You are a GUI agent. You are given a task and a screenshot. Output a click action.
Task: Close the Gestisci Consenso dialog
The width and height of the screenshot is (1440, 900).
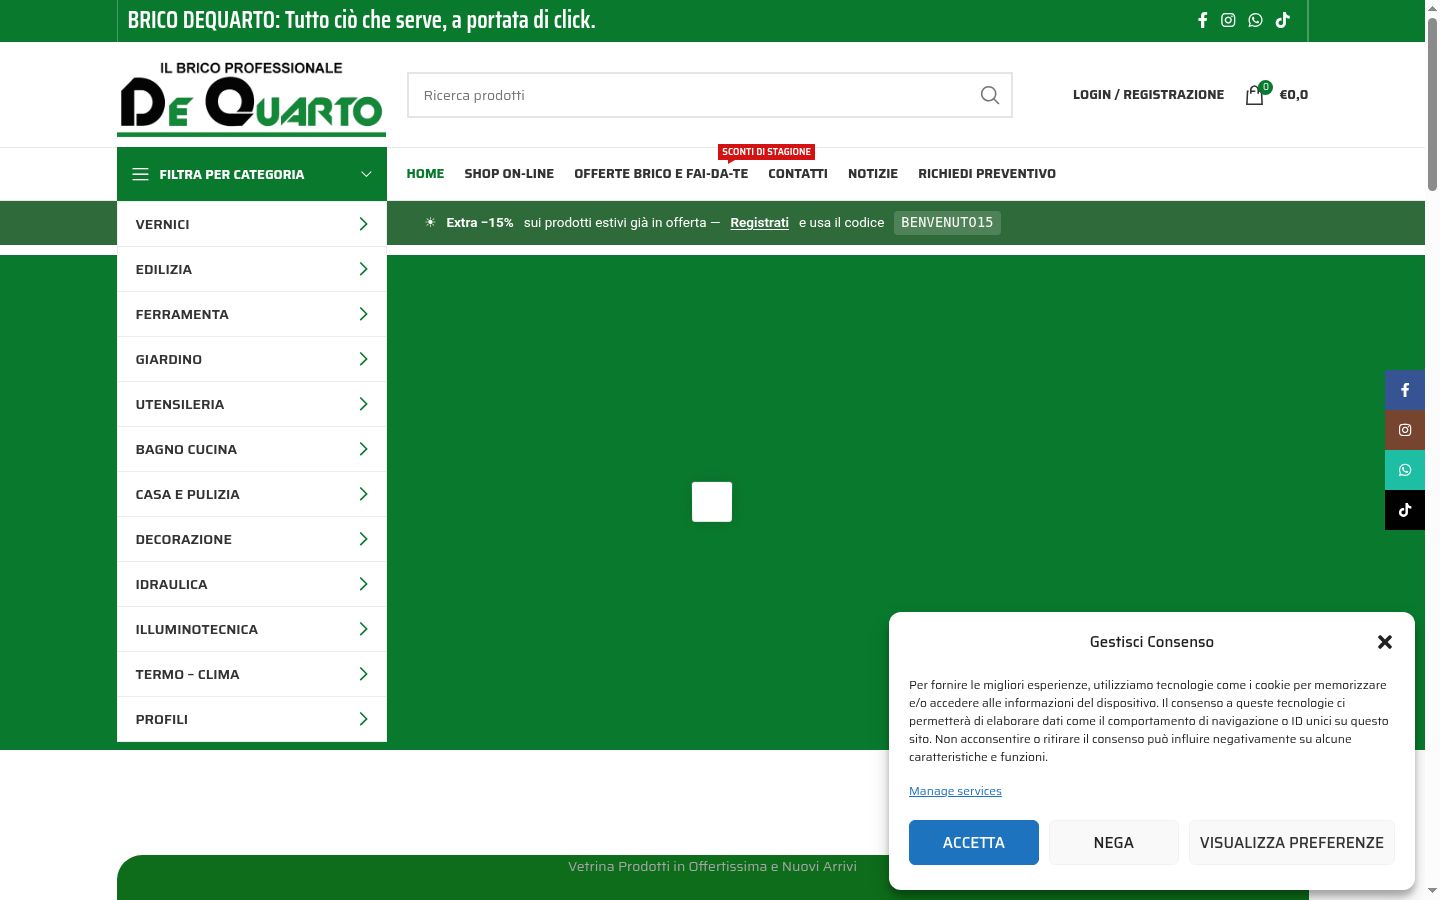(1385, 642)
